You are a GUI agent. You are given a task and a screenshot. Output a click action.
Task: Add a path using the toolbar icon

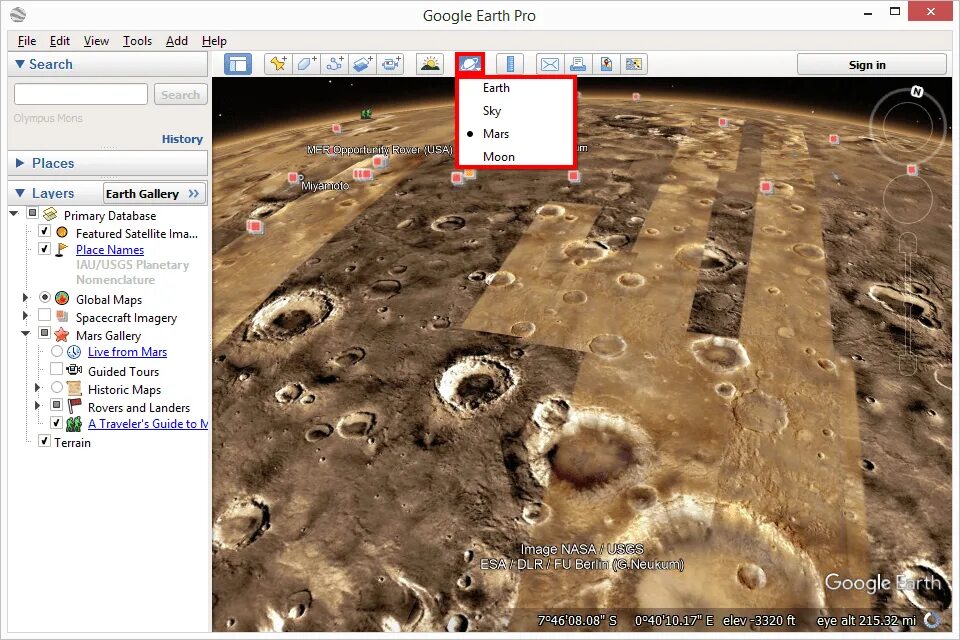(334, 64)
